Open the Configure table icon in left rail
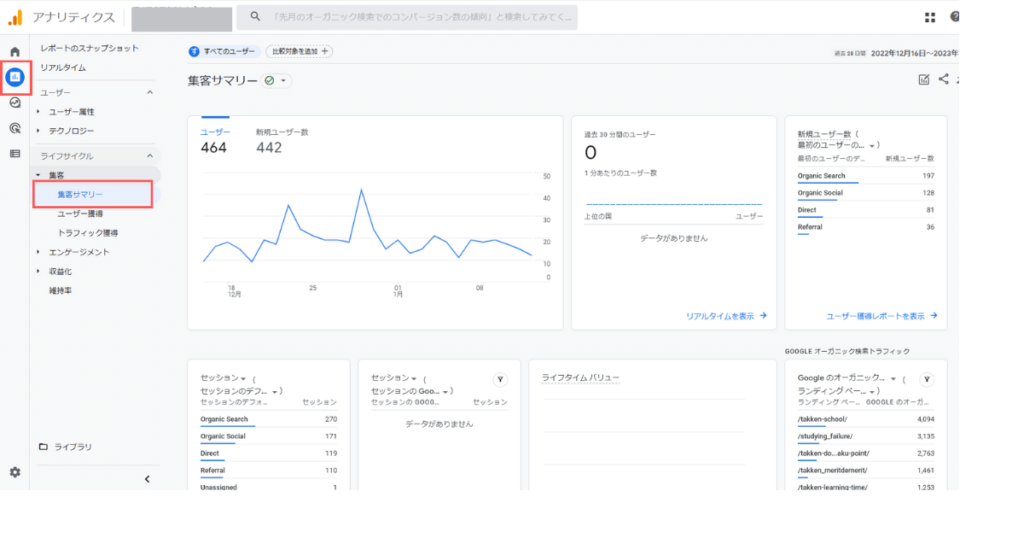This screenshot has height=538, width=1024. click(x=15, y=153)
